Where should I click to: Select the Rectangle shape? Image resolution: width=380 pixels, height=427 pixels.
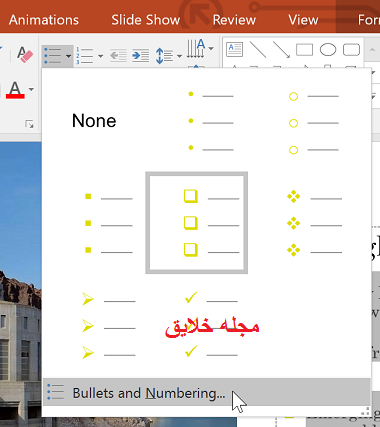click(304, 50)
